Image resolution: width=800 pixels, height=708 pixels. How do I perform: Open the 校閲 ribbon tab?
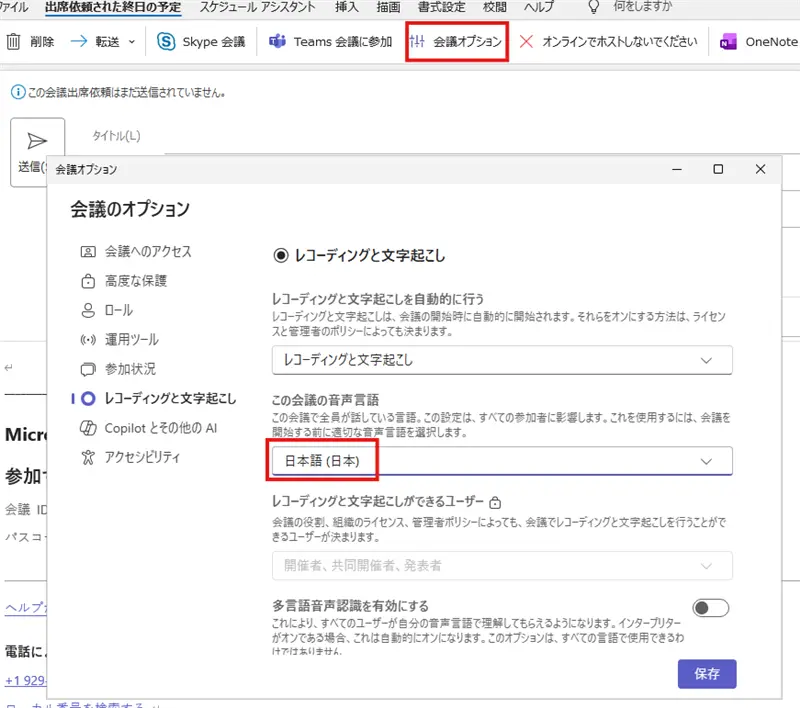pyautogui.click(x=494, y=7)
